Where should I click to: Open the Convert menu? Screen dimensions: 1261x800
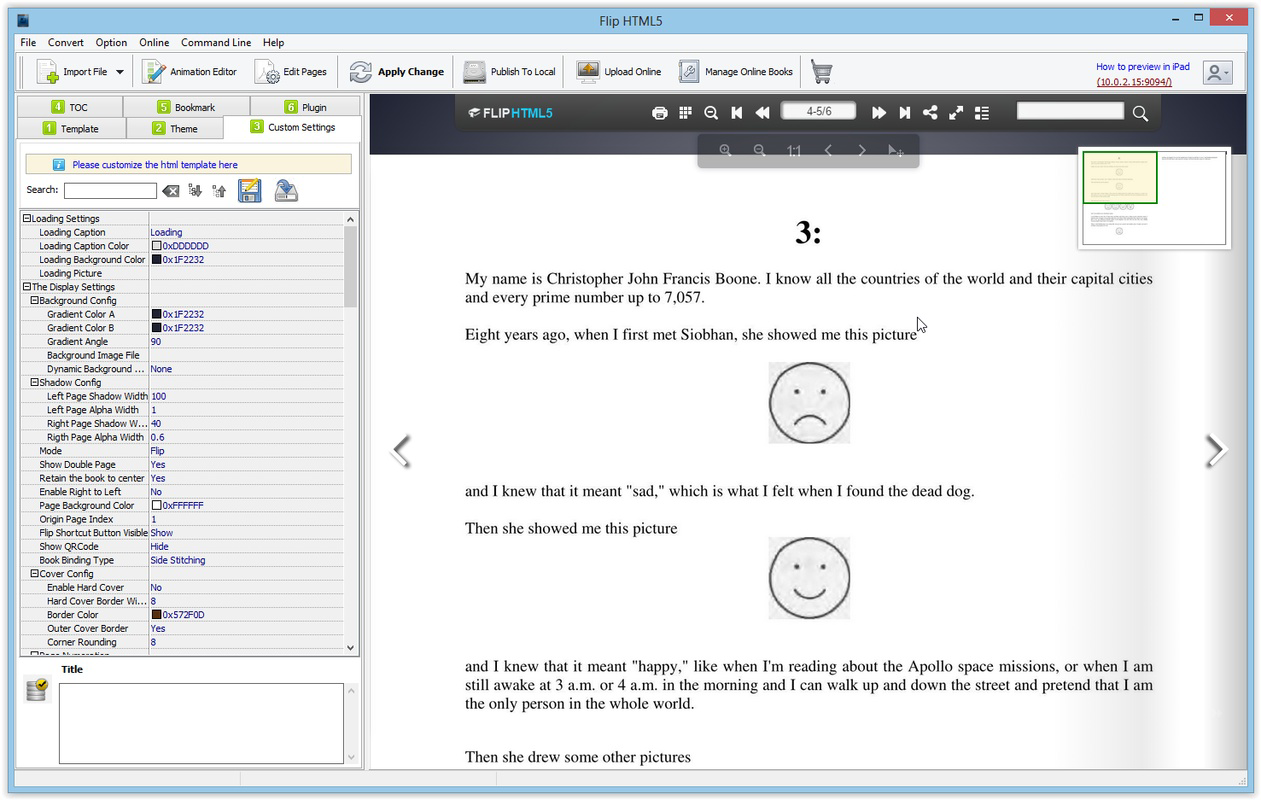66,43
